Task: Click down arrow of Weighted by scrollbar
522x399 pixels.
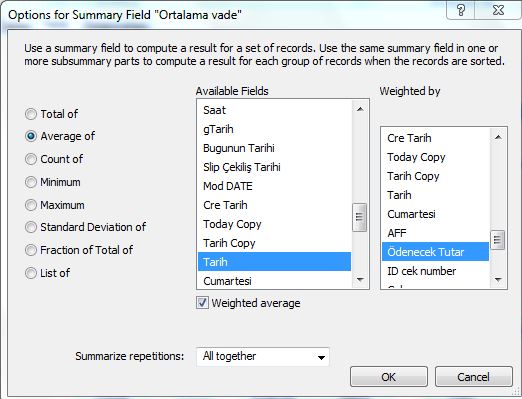Action: [498, 279]
